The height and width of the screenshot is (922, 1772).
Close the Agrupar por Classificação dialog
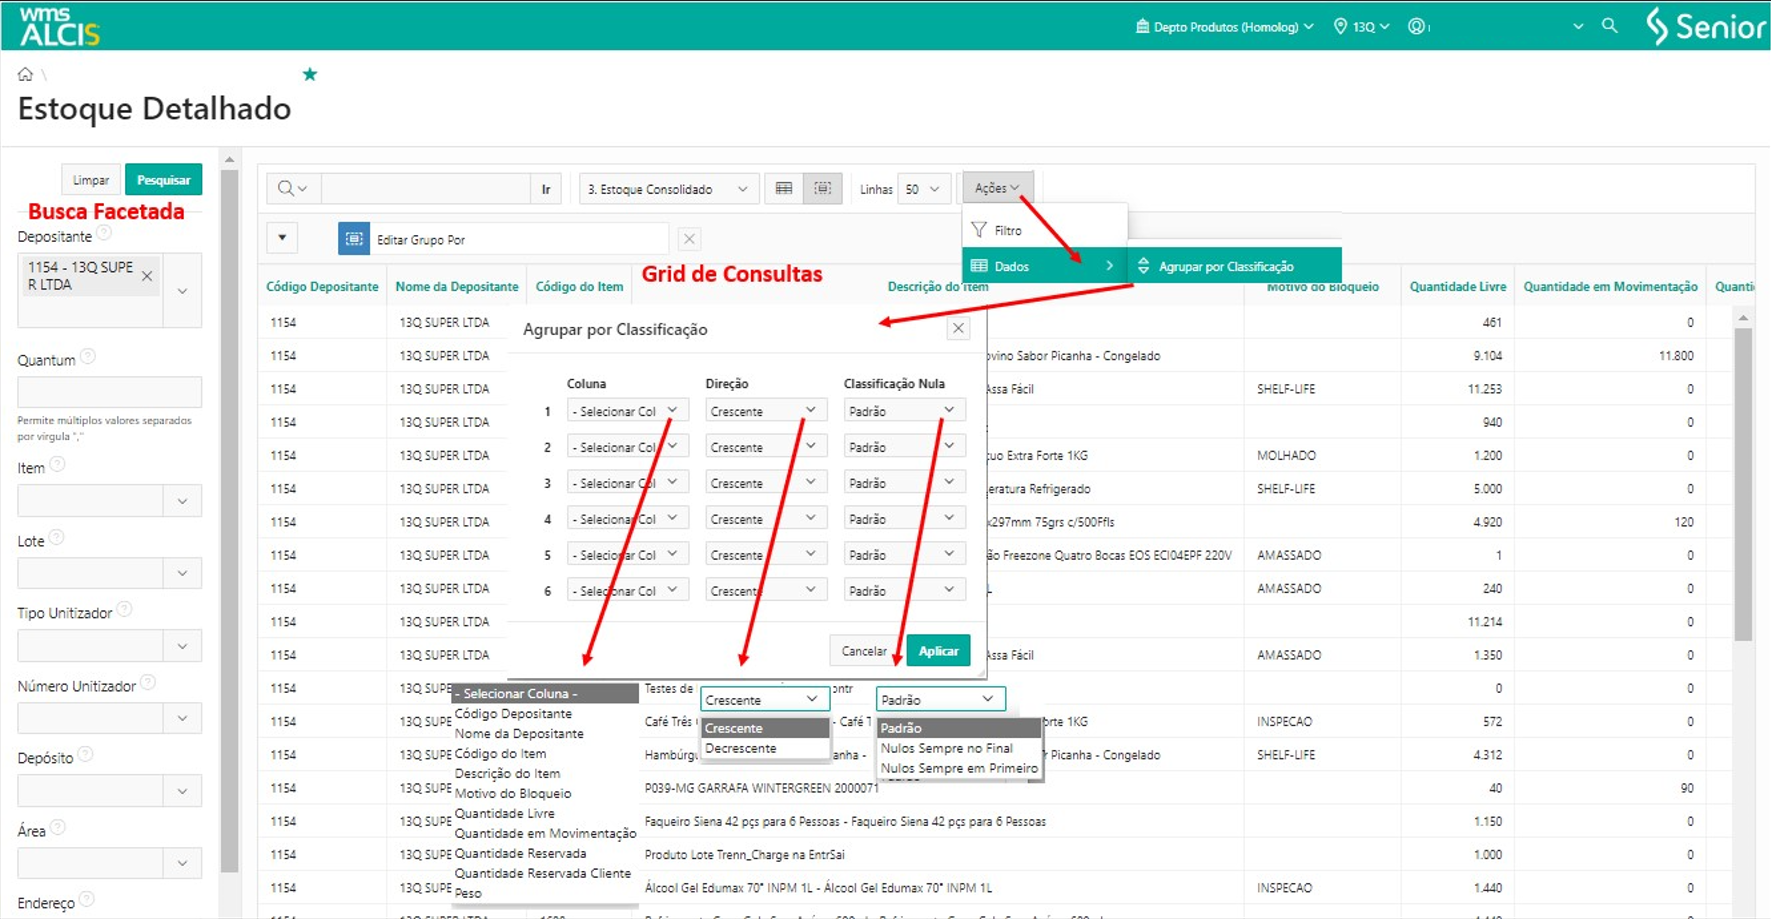coord(958,328)
